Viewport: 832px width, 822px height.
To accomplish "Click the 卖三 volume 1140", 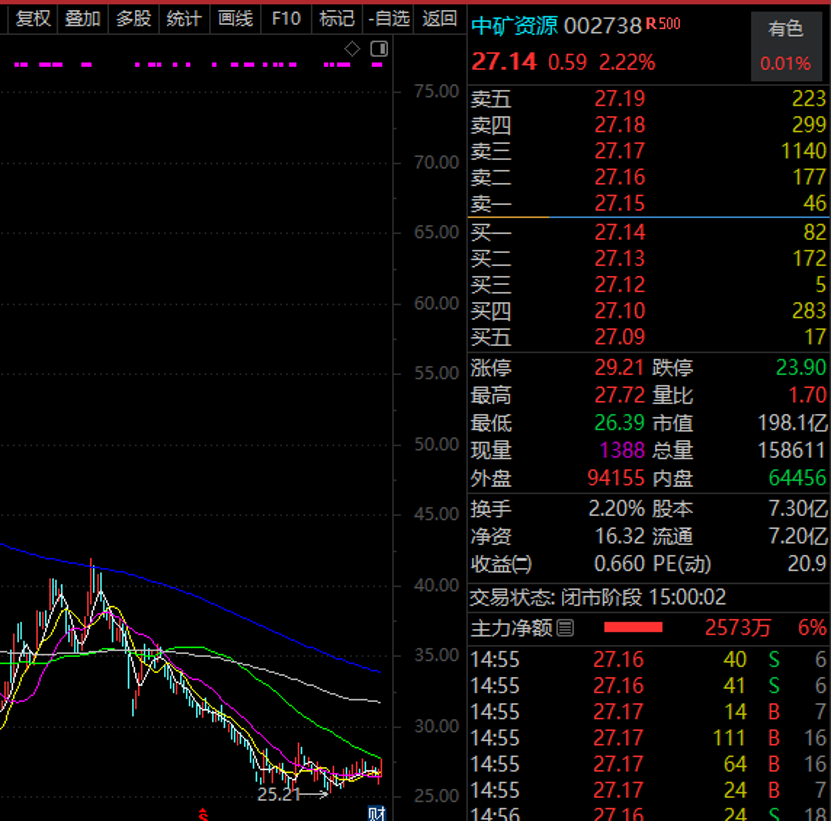I will click(x=803, y=151).
